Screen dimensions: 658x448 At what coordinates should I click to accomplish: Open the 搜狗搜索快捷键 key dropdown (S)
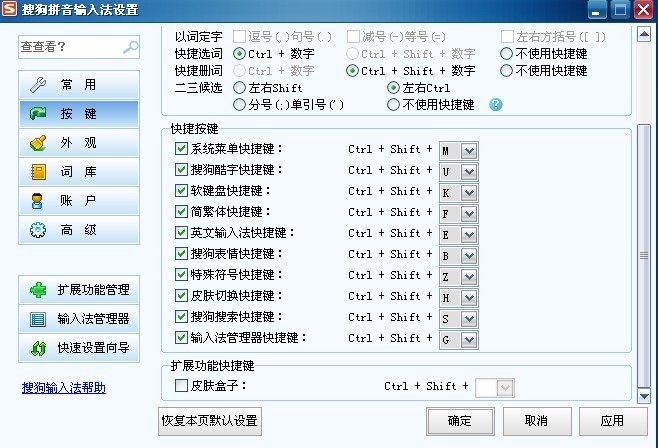pos(469,318)
